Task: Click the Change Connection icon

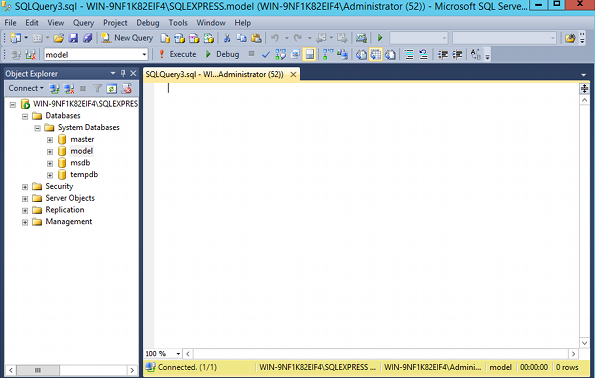Action: 30,55
